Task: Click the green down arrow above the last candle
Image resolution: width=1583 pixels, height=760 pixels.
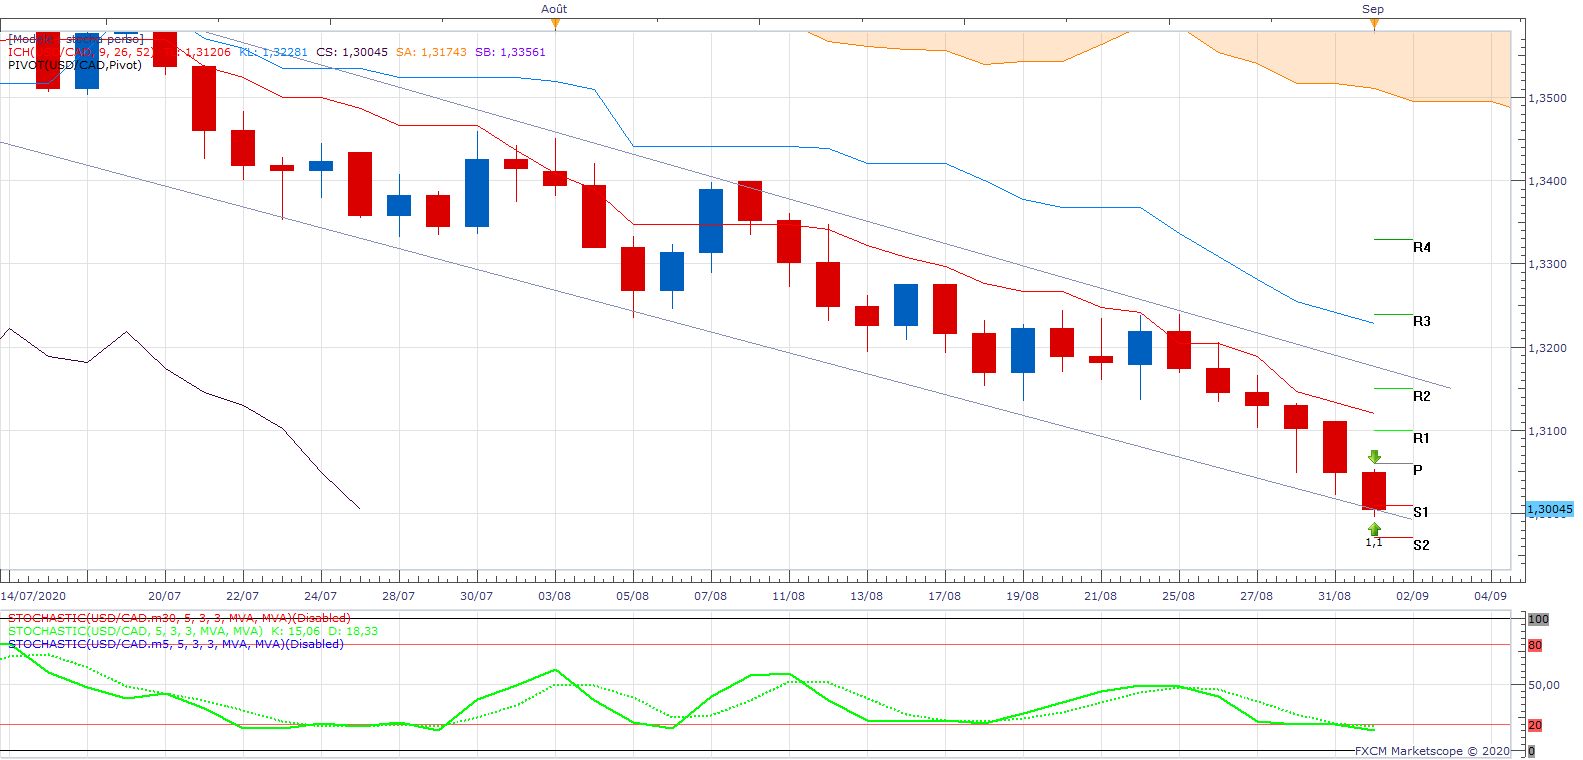Action: [x=1374, y=457]
